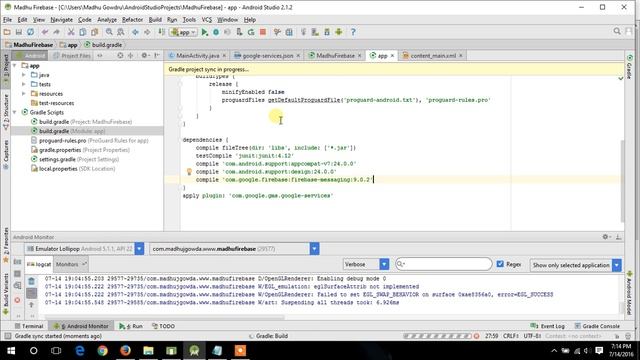The image size is (640, 360).
Task: Close the app editor tab
Action: click(x=392, y=56)
